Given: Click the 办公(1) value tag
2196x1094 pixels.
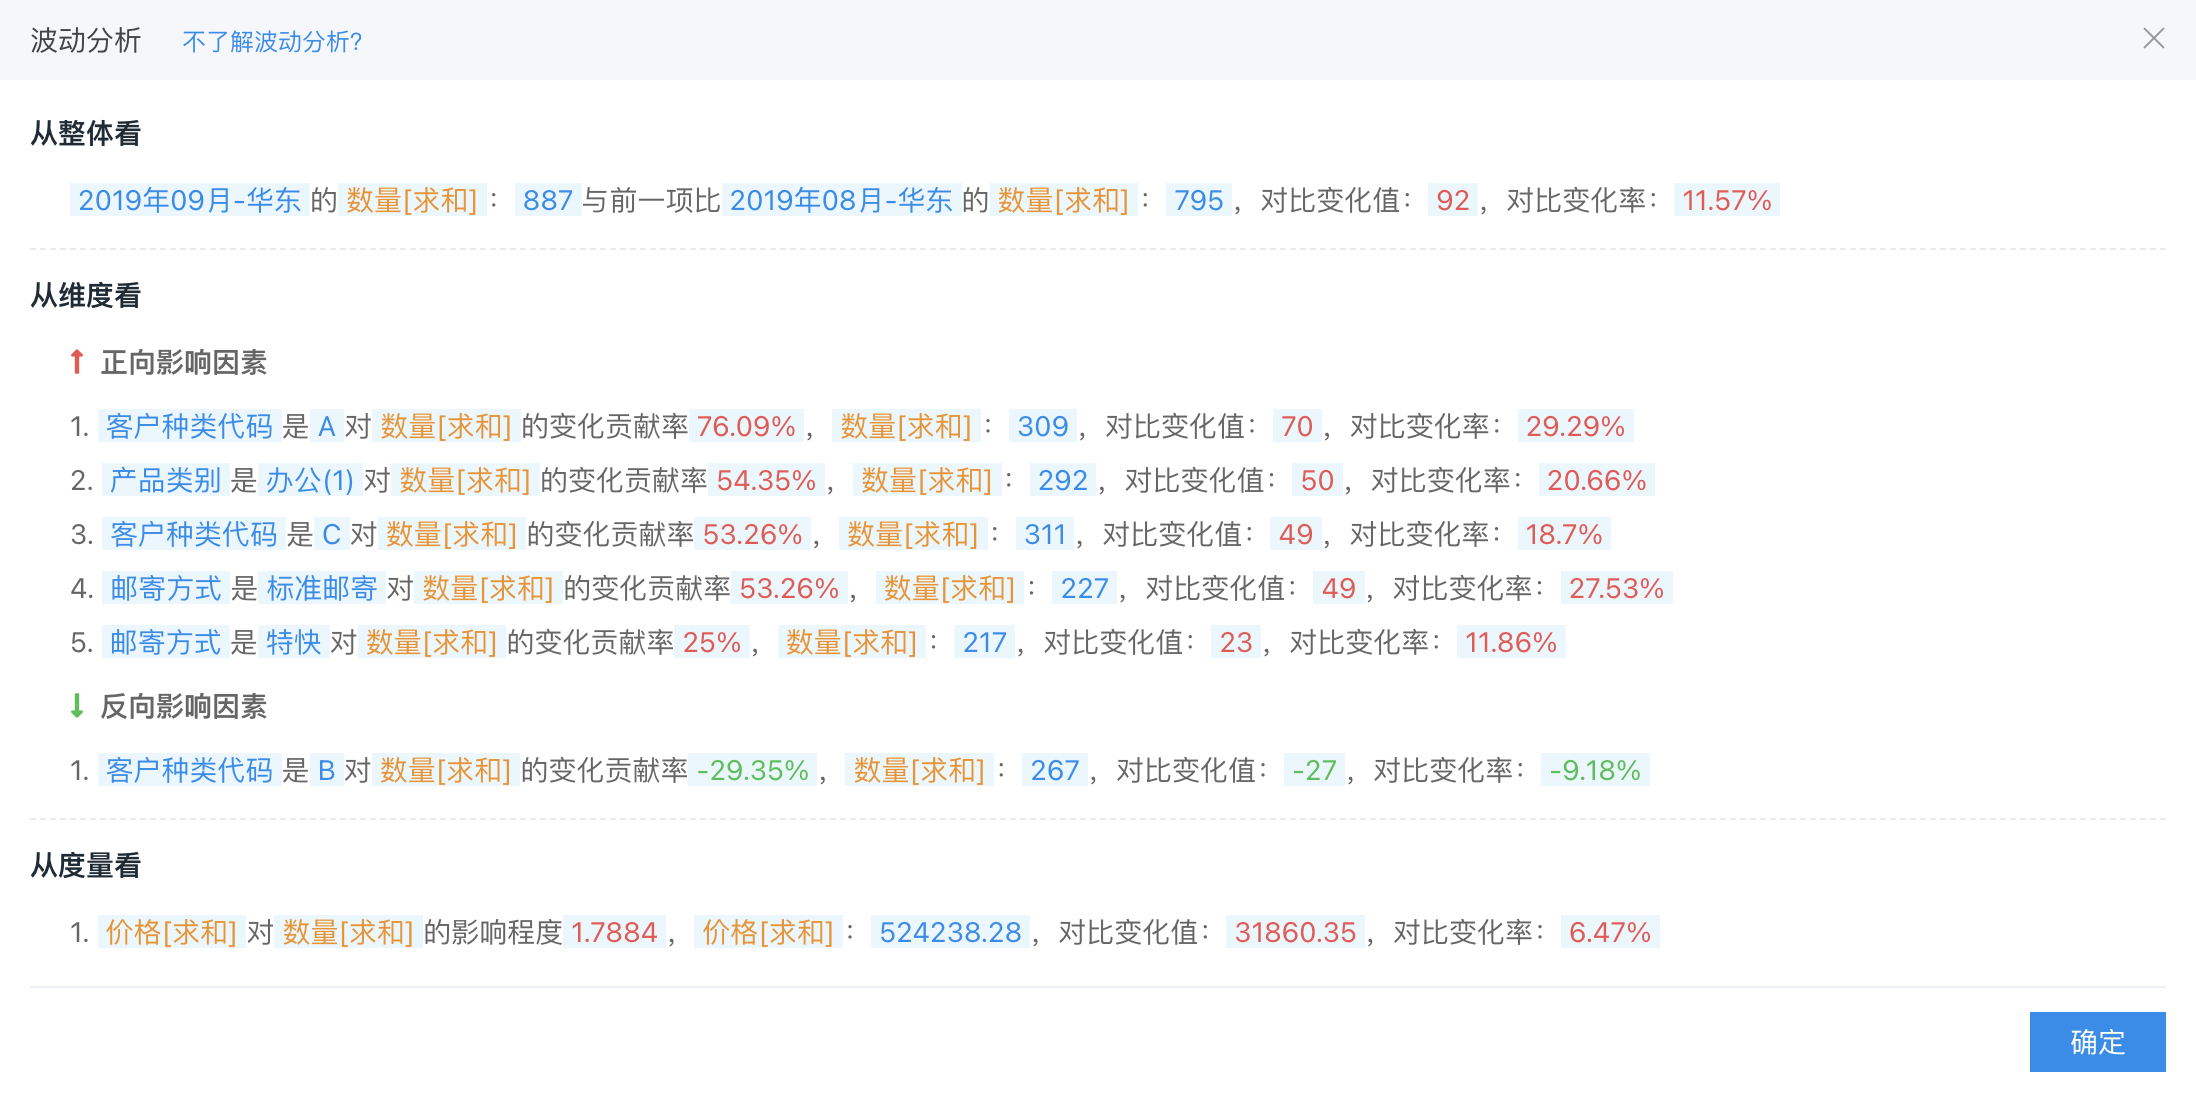Looking at the screenshot, I should click(x=309, y=481).
